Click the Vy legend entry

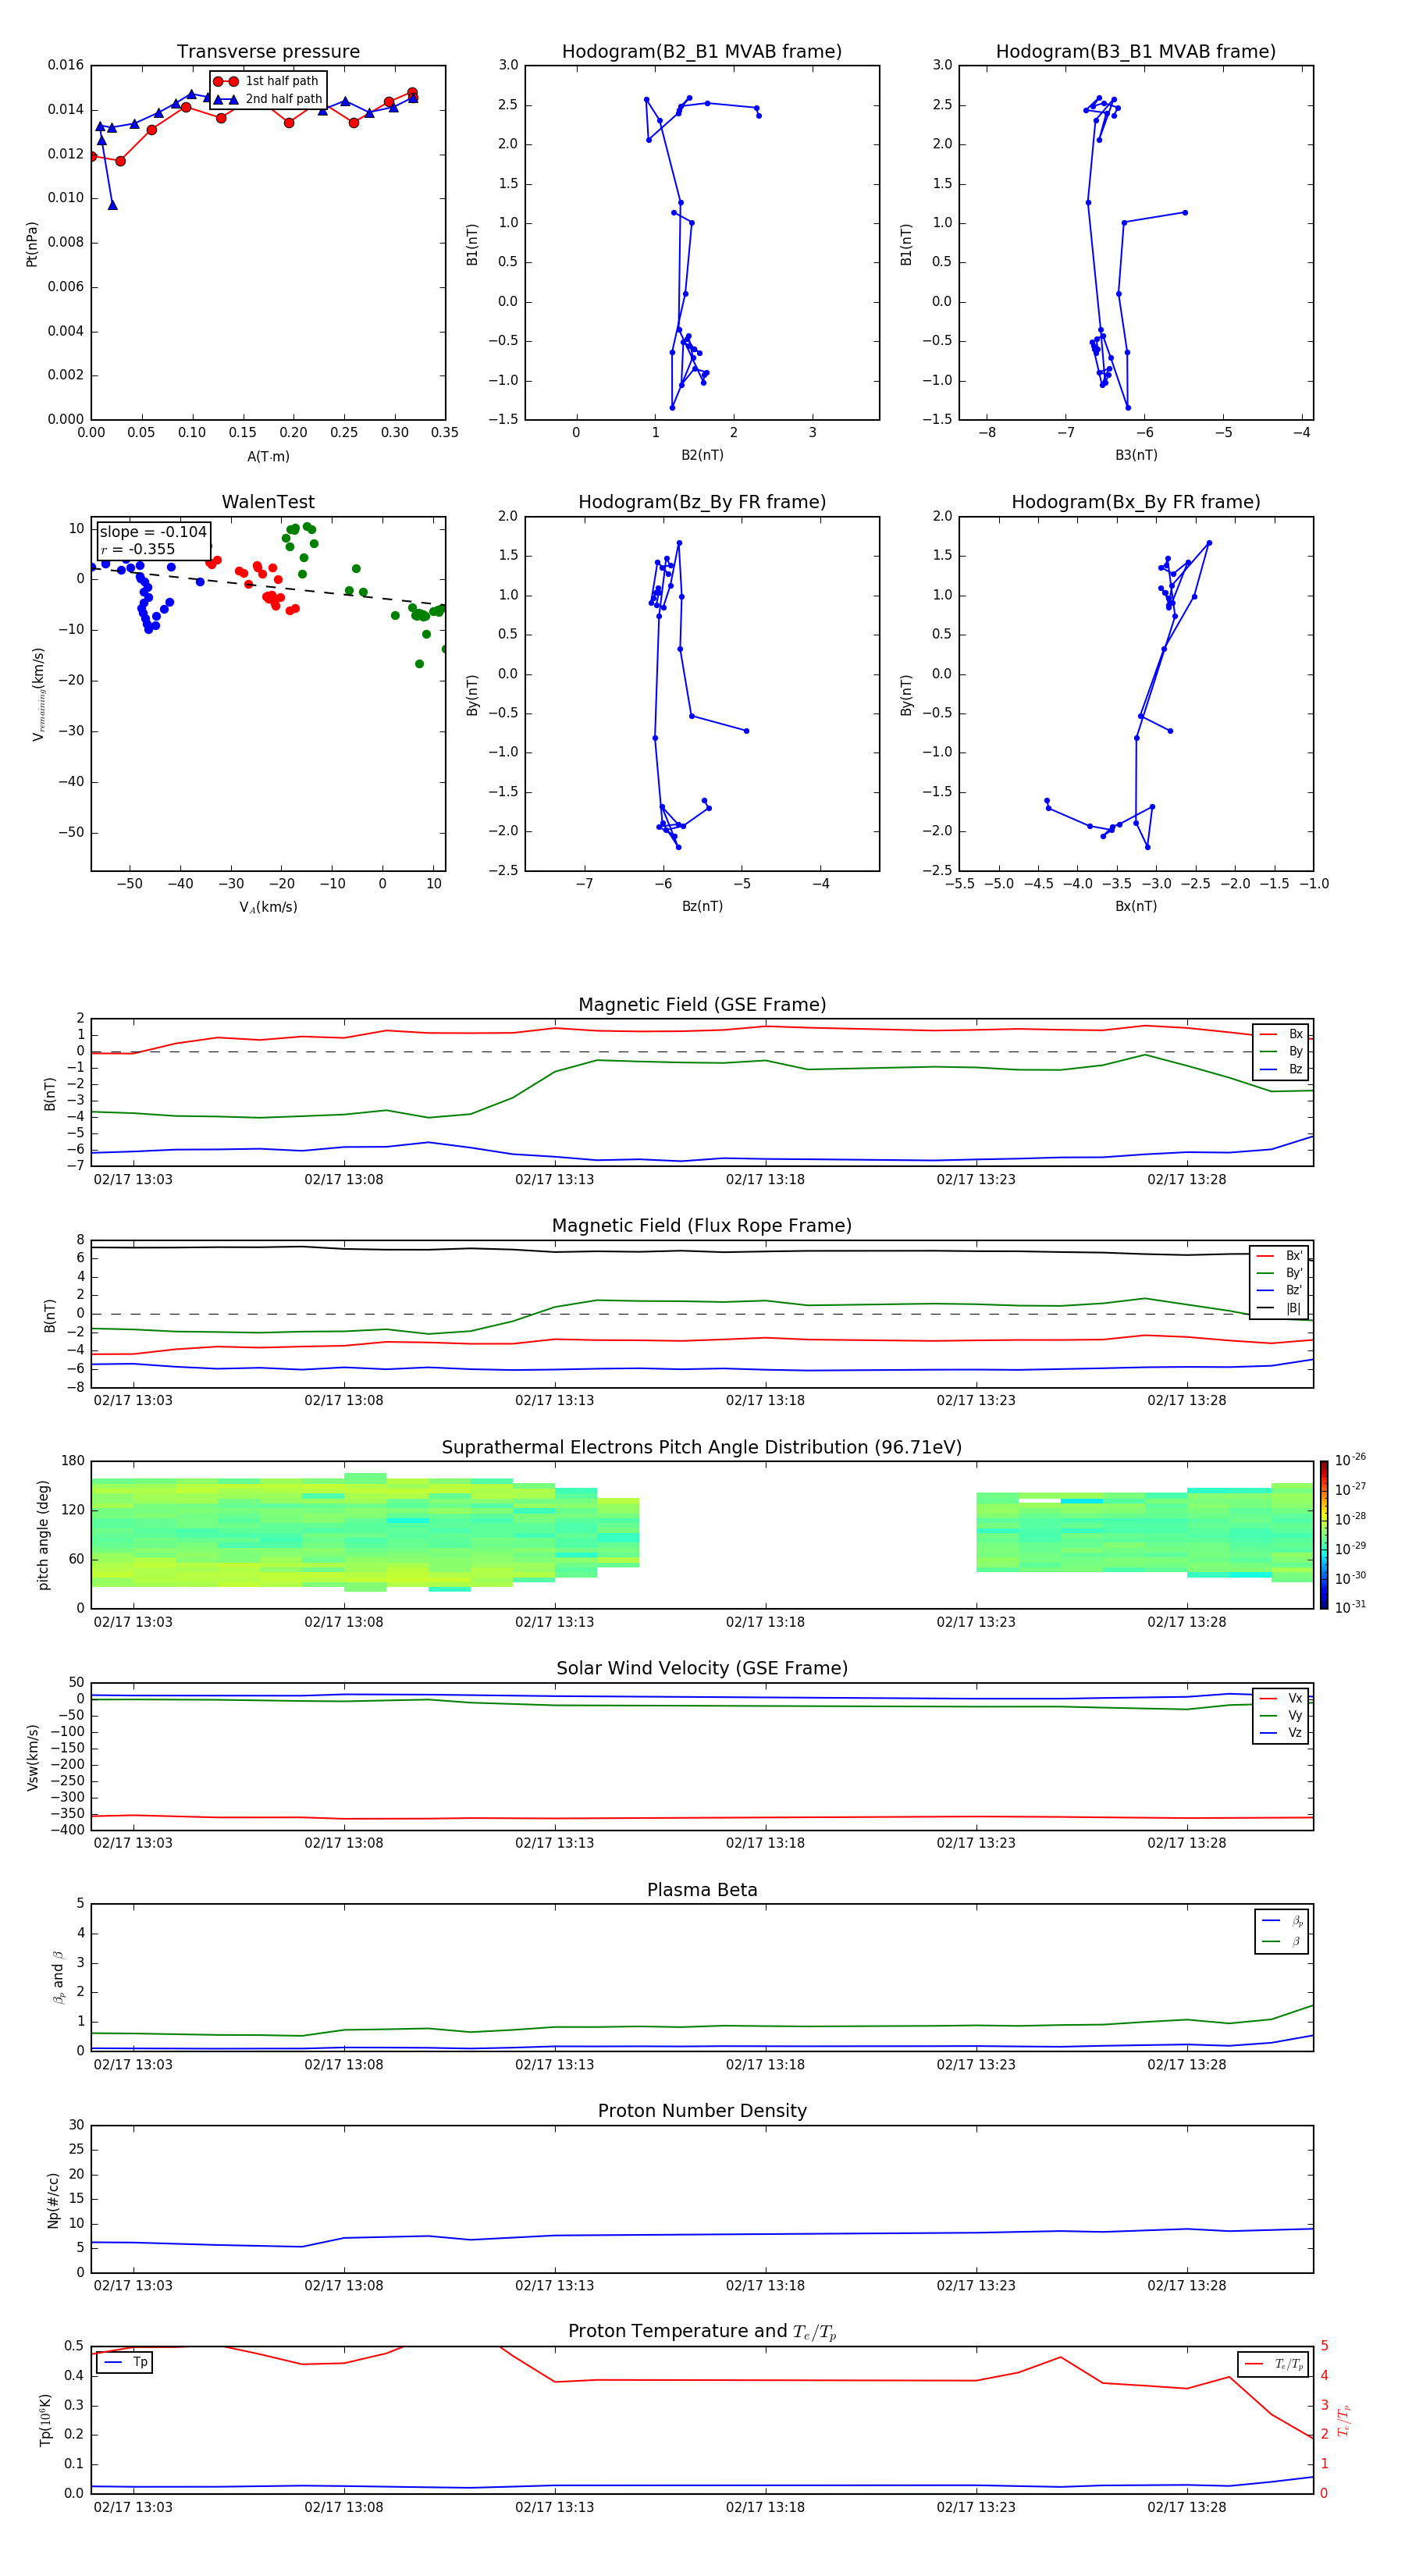1281,1715
